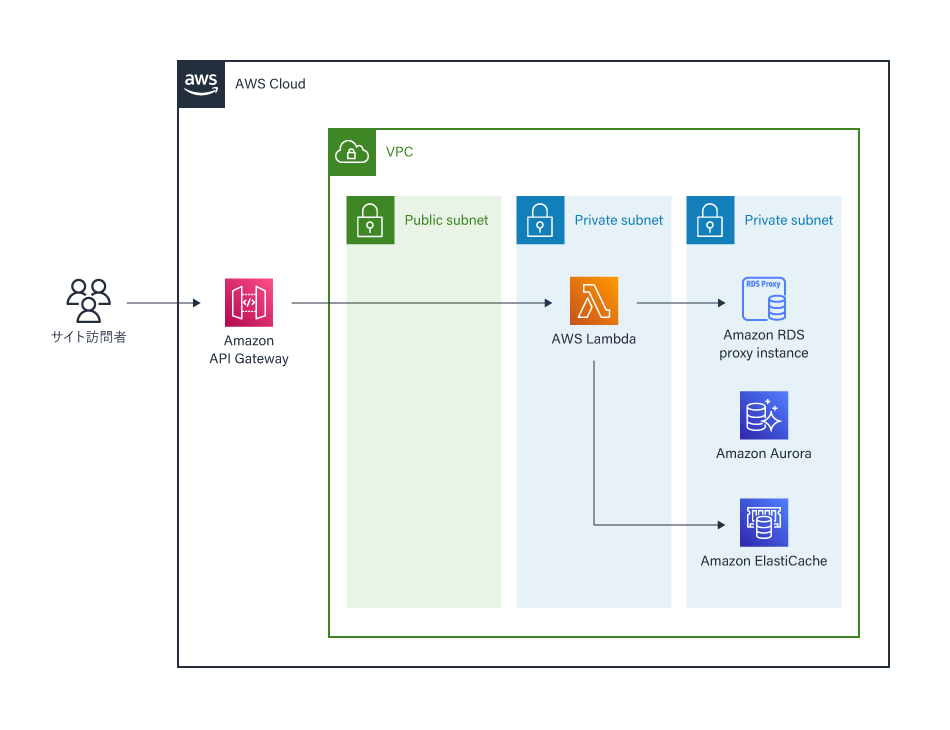
Task: Select the Public subnet label
Action: click(447, 220)
